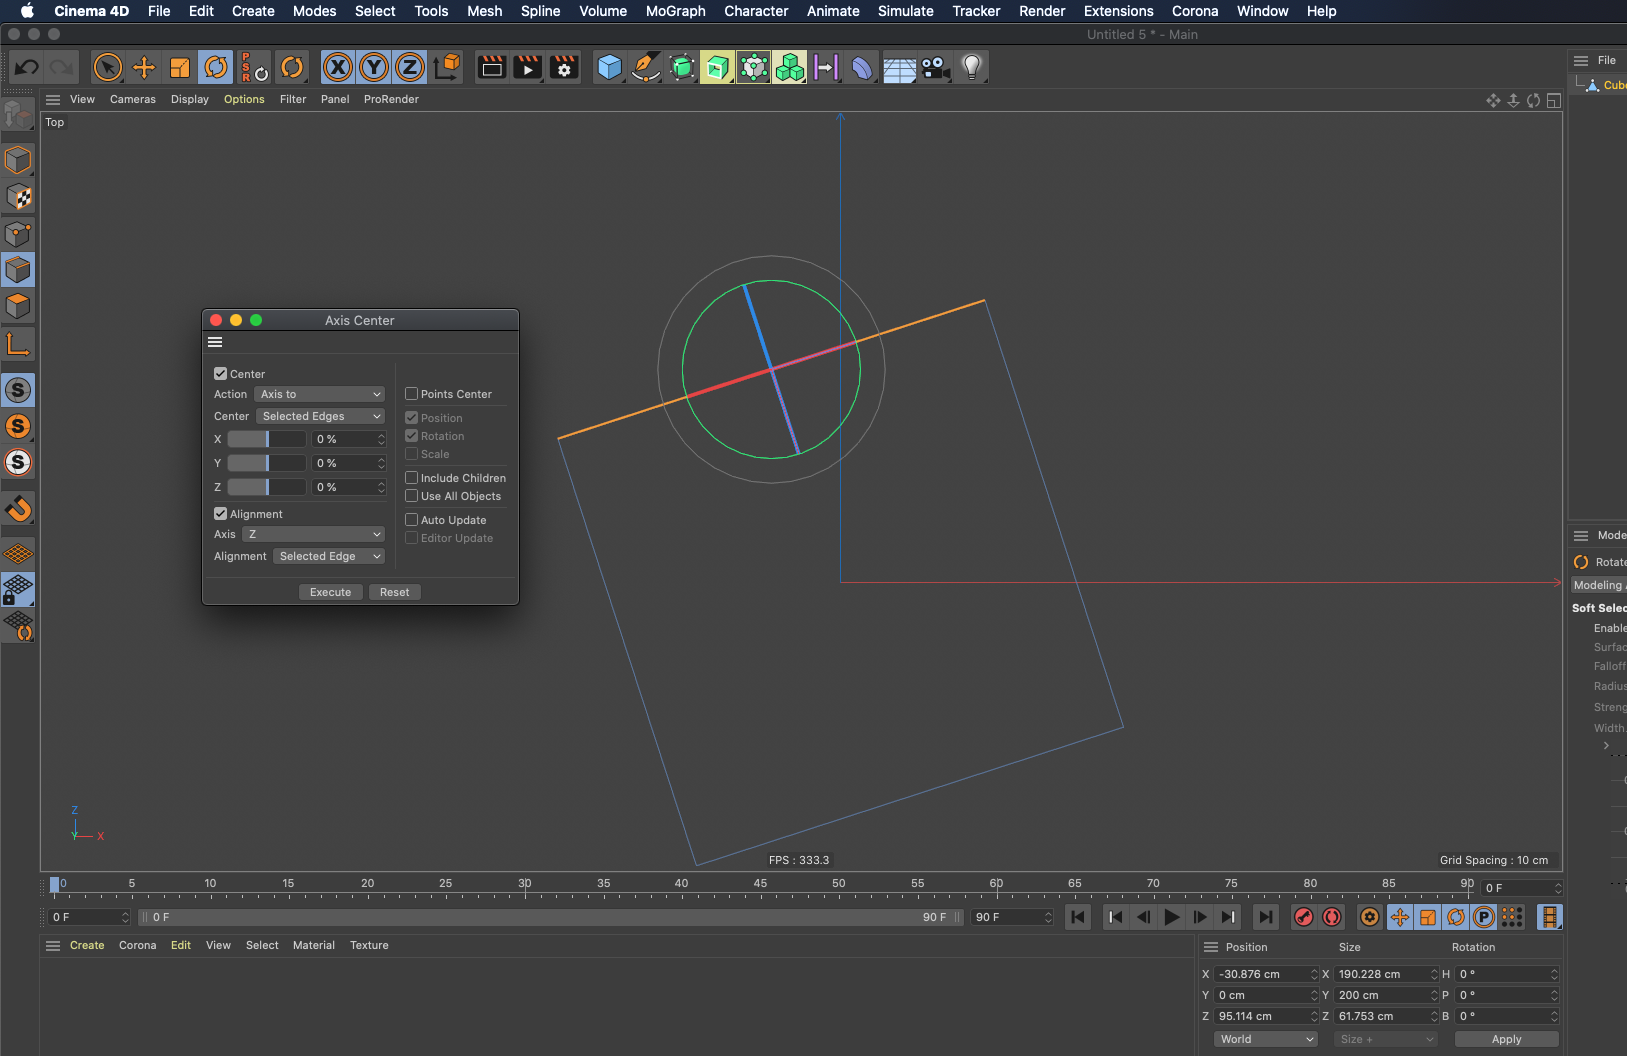
Task: Enable Include Children checkbox
Action: [411, 478]
